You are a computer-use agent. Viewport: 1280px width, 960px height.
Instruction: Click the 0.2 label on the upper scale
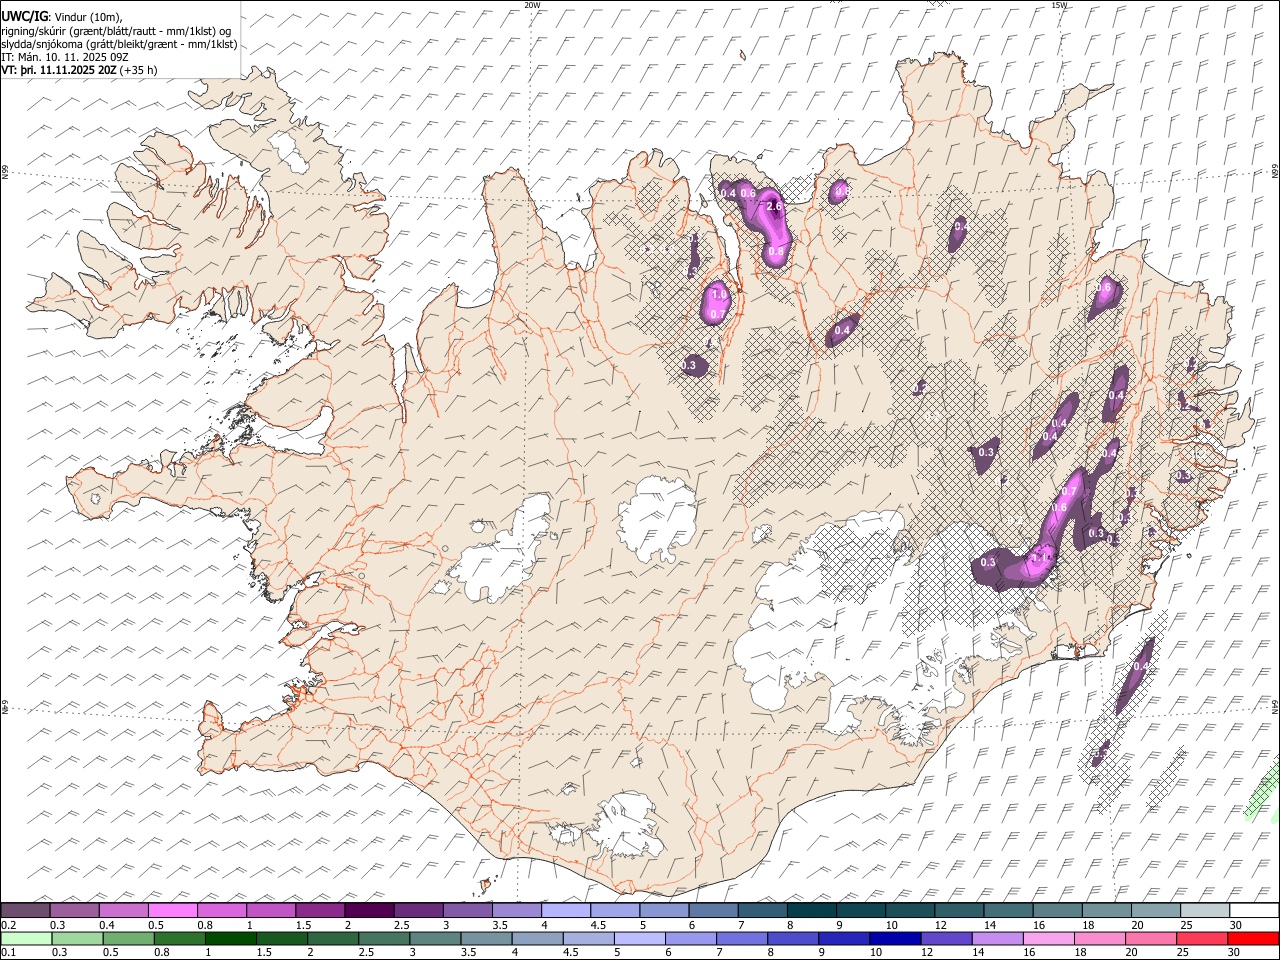tap(8, 925)
